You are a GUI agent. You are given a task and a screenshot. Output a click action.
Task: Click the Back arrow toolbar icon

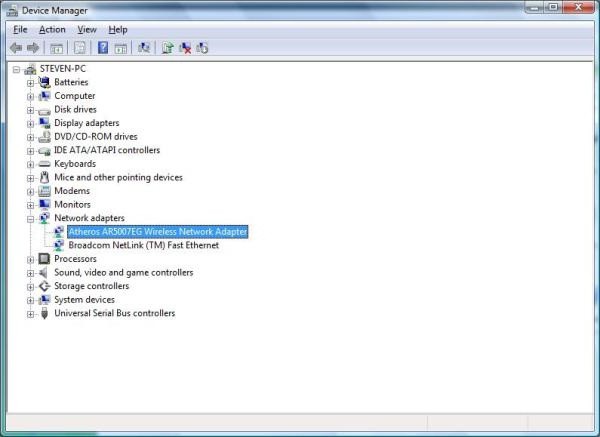tap(15, 47)
